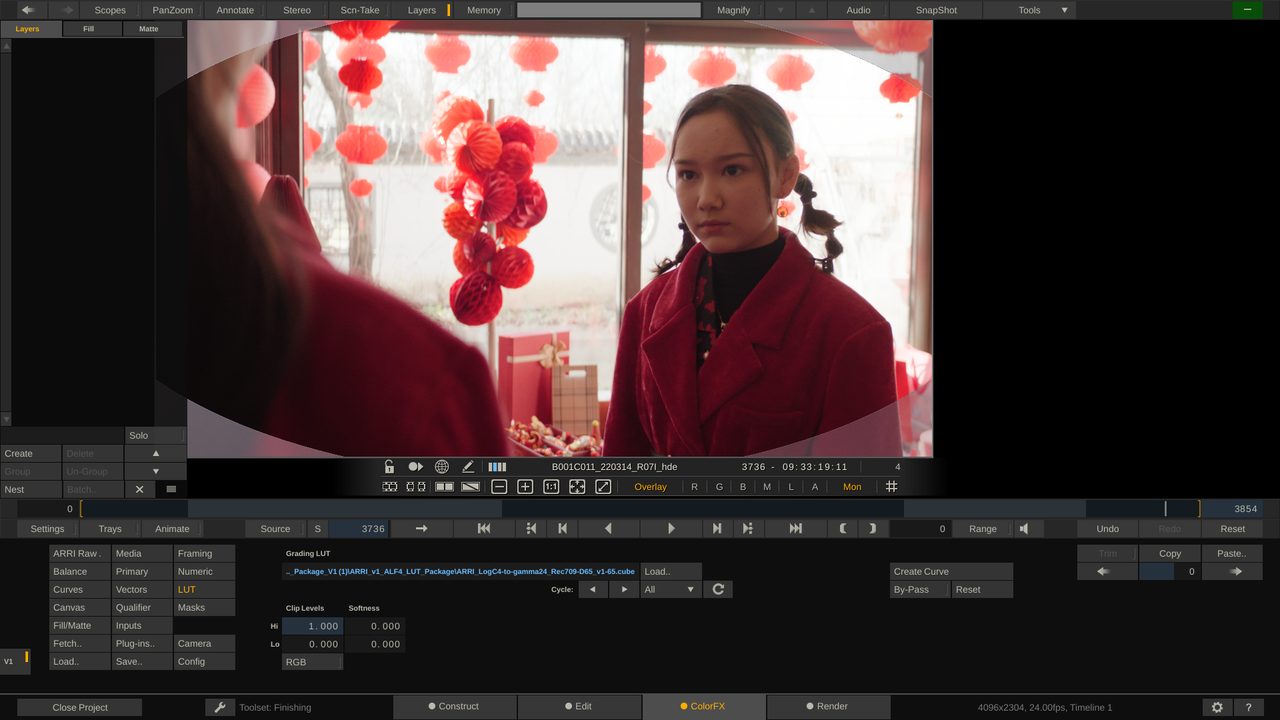Click the globe icon below the image
1280x720 pixels.
click(x=442, y=467)
